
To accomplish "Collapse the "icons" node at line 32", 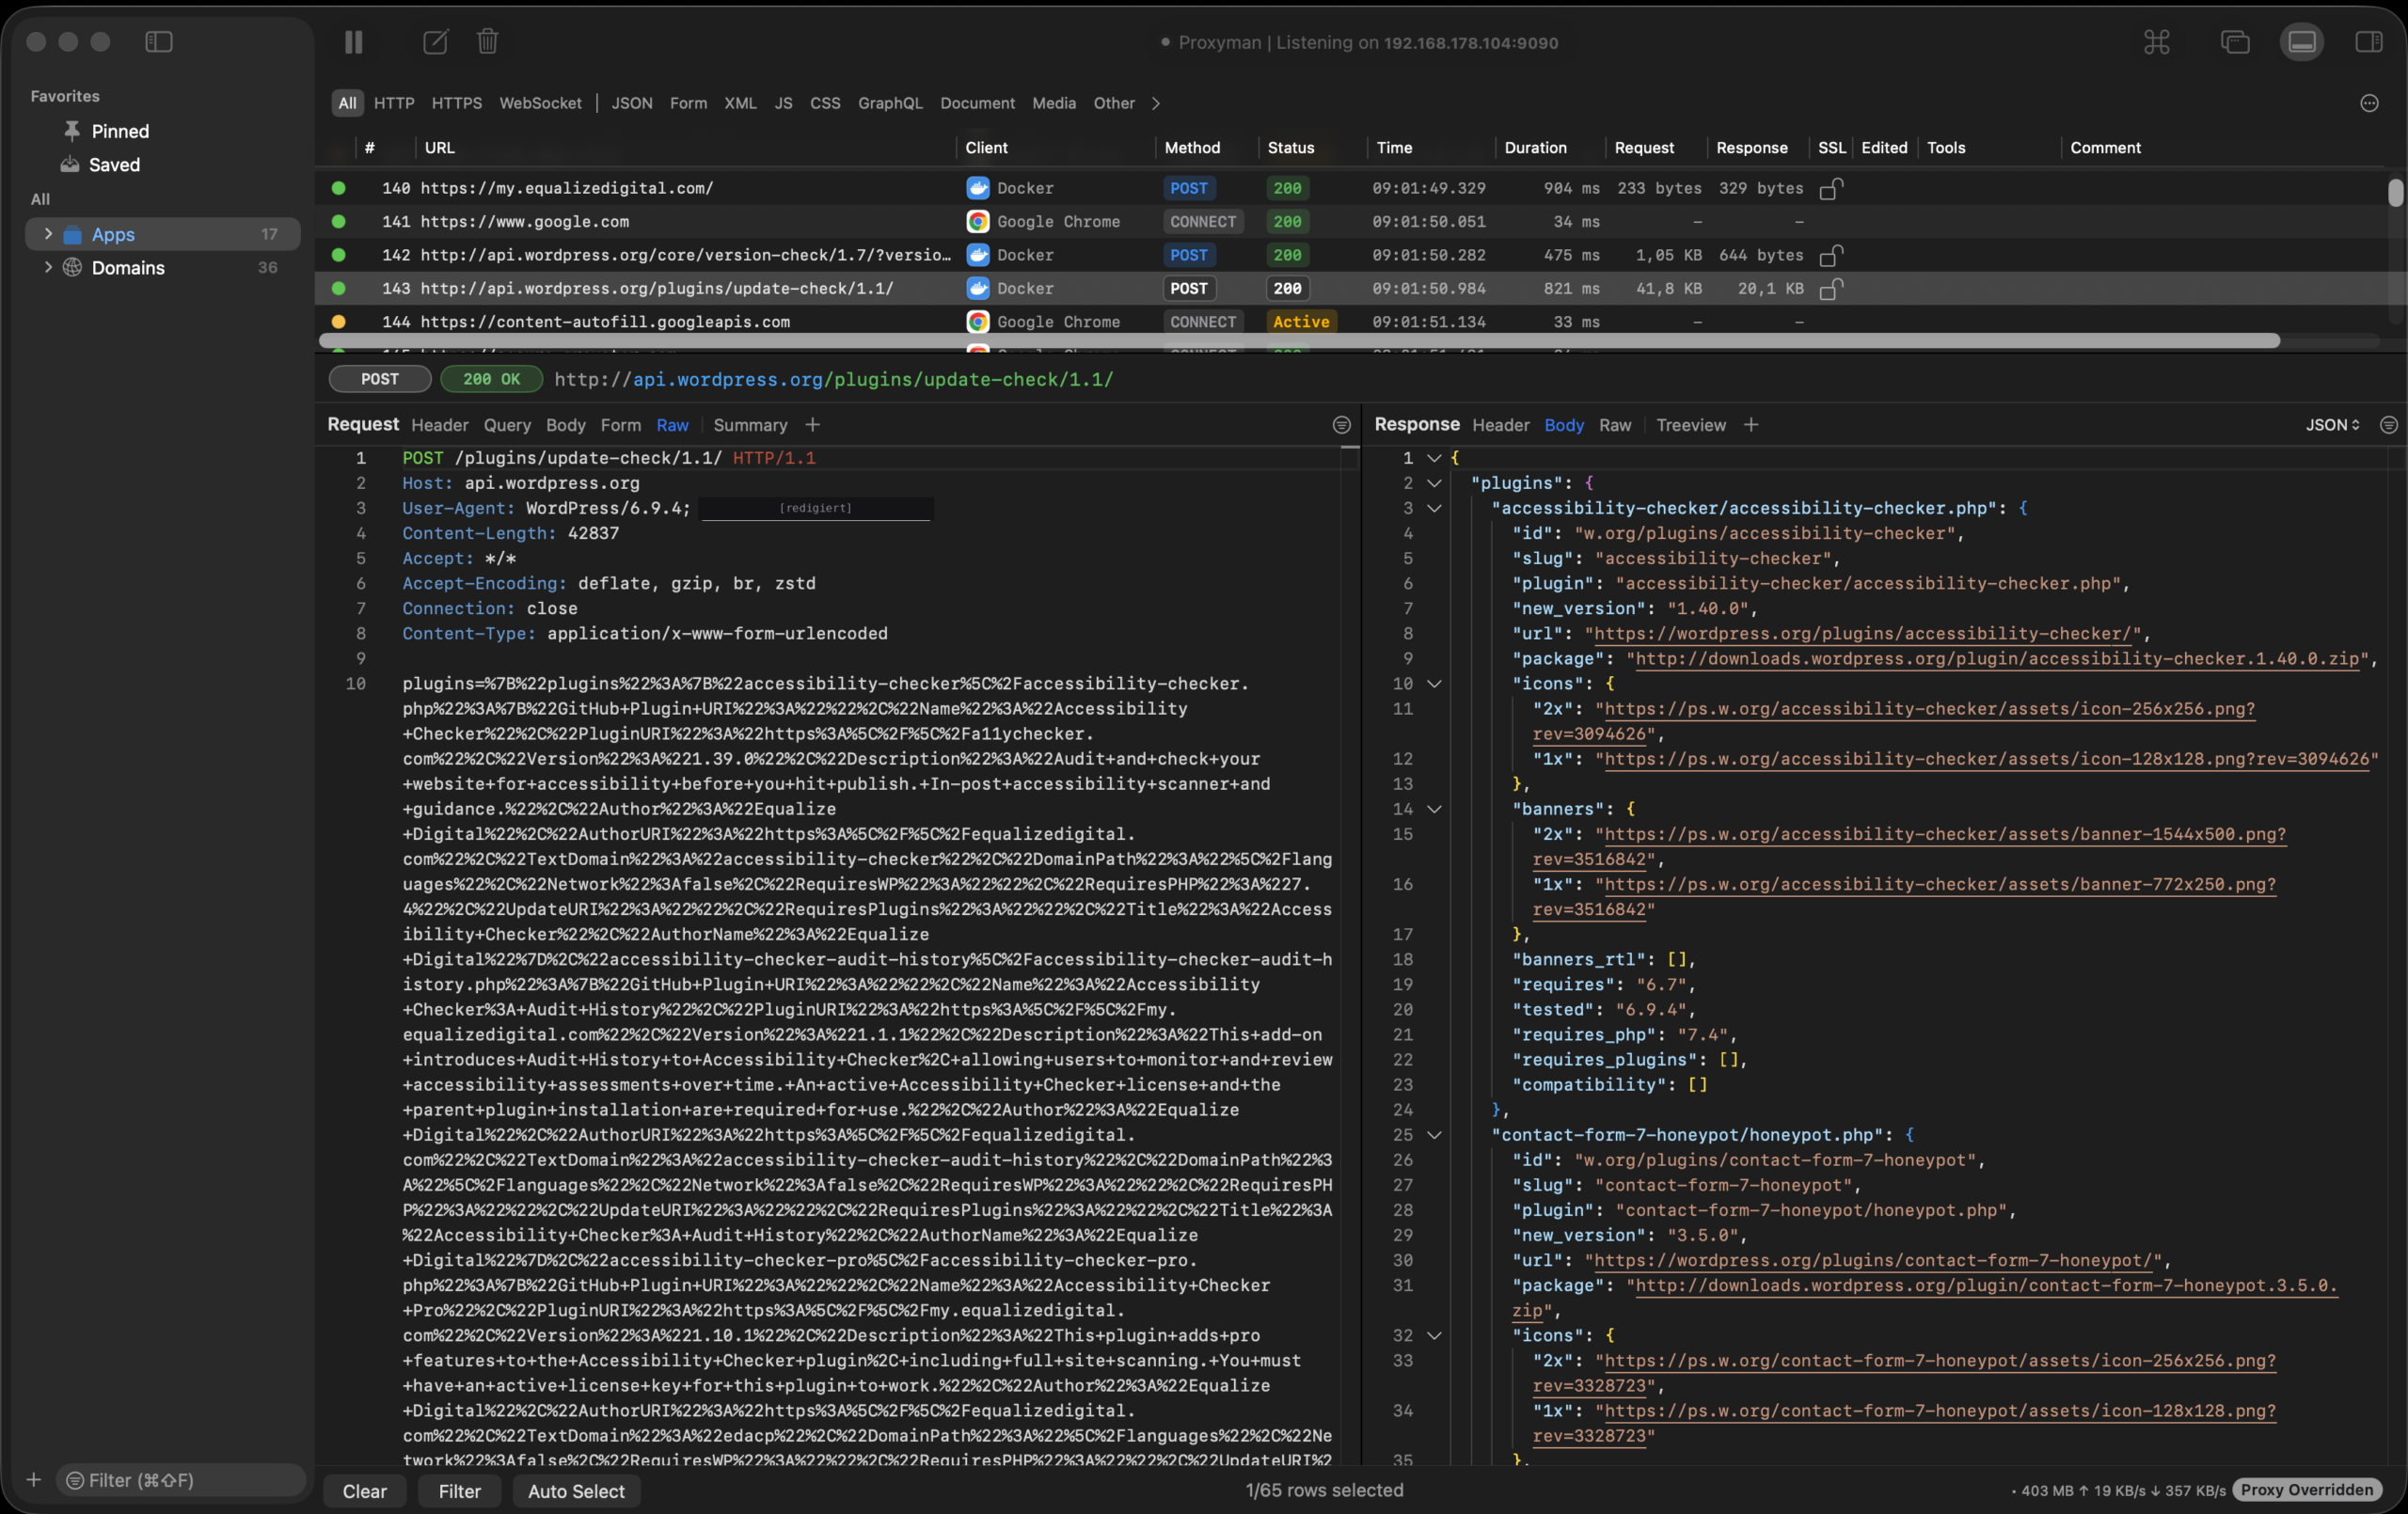I will click(1434, 1335).
